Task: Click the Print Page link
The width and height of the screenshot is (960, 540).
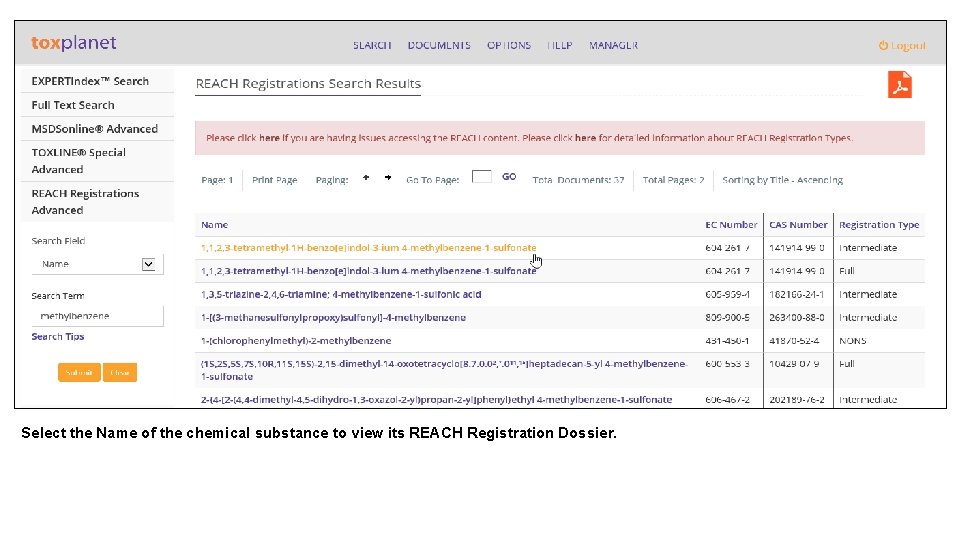Action: (x=274, y=180)
